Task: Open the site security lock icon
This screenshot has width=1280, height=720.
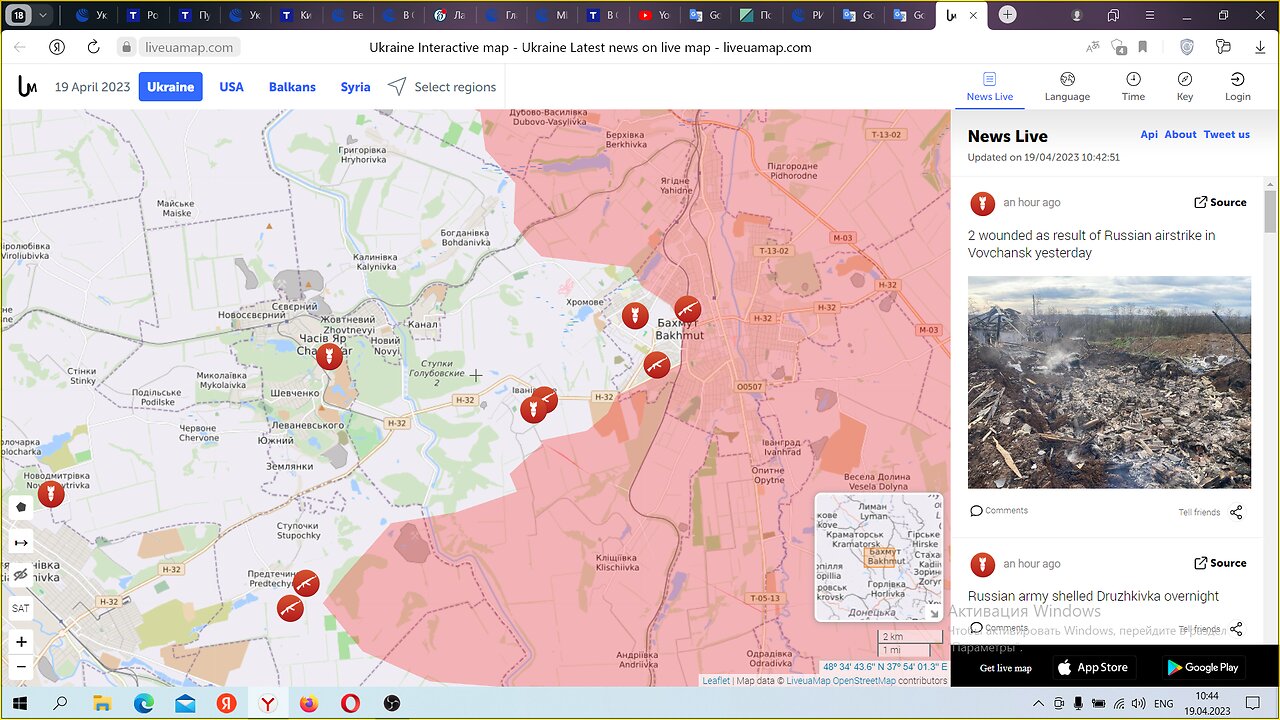Action: (126, 47)
